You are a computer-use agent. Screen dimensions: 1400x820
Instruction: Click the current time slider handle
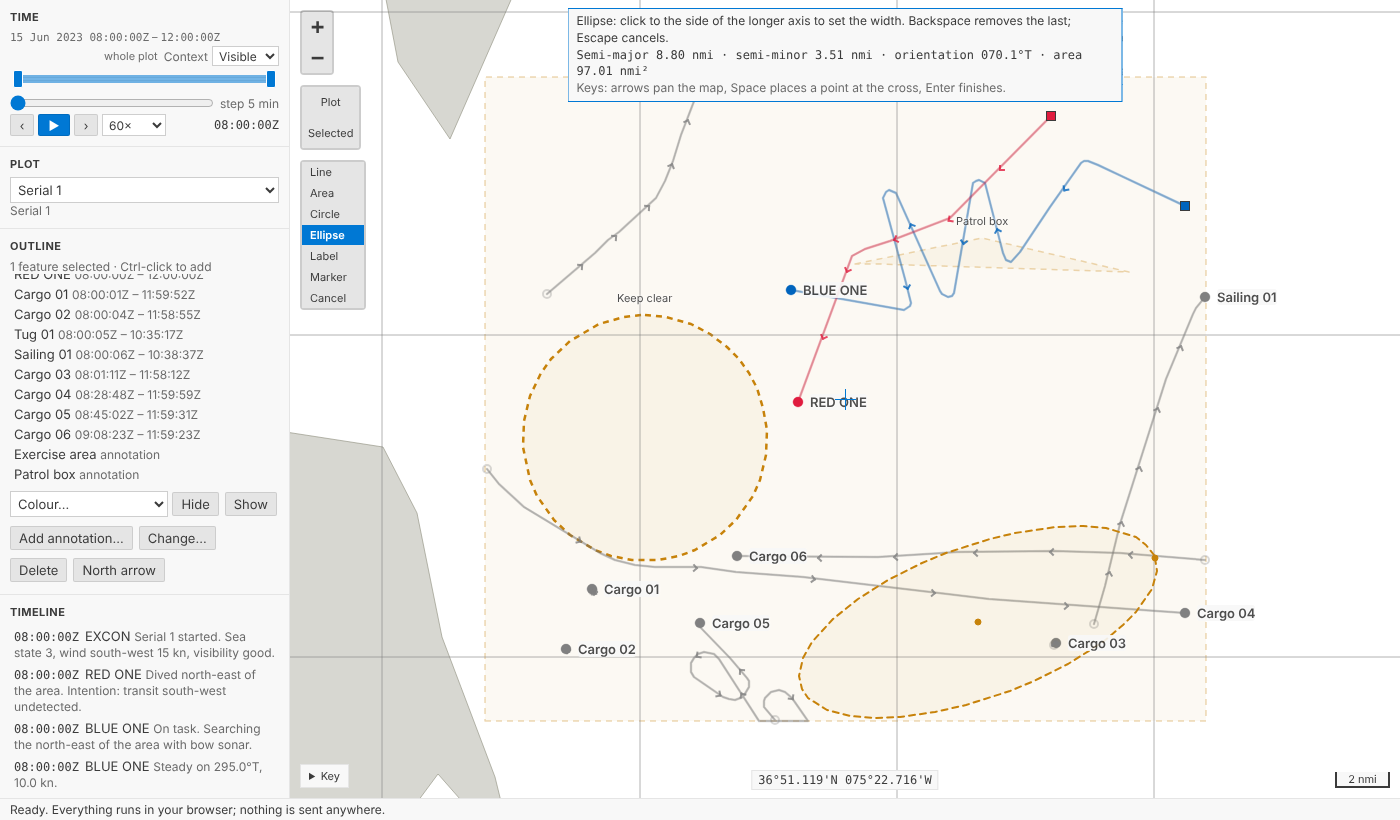click(x=18, y=103)
